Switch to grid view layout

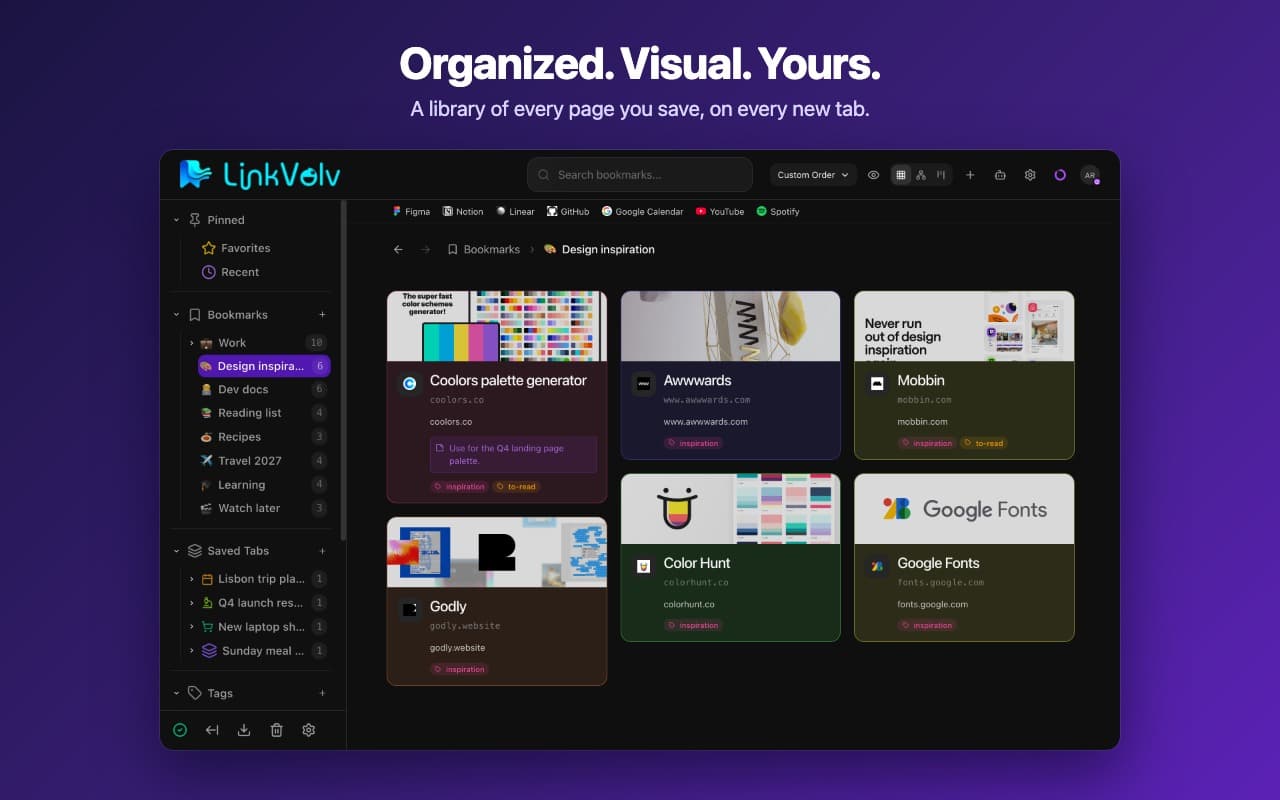[901, 175]
